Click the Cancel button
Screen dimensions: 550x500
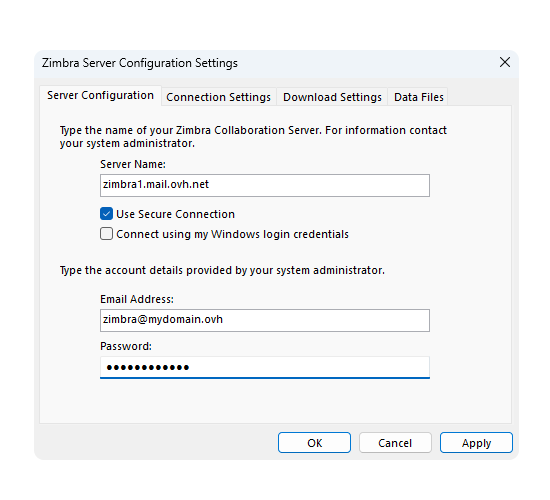click(x=395, y=443)
